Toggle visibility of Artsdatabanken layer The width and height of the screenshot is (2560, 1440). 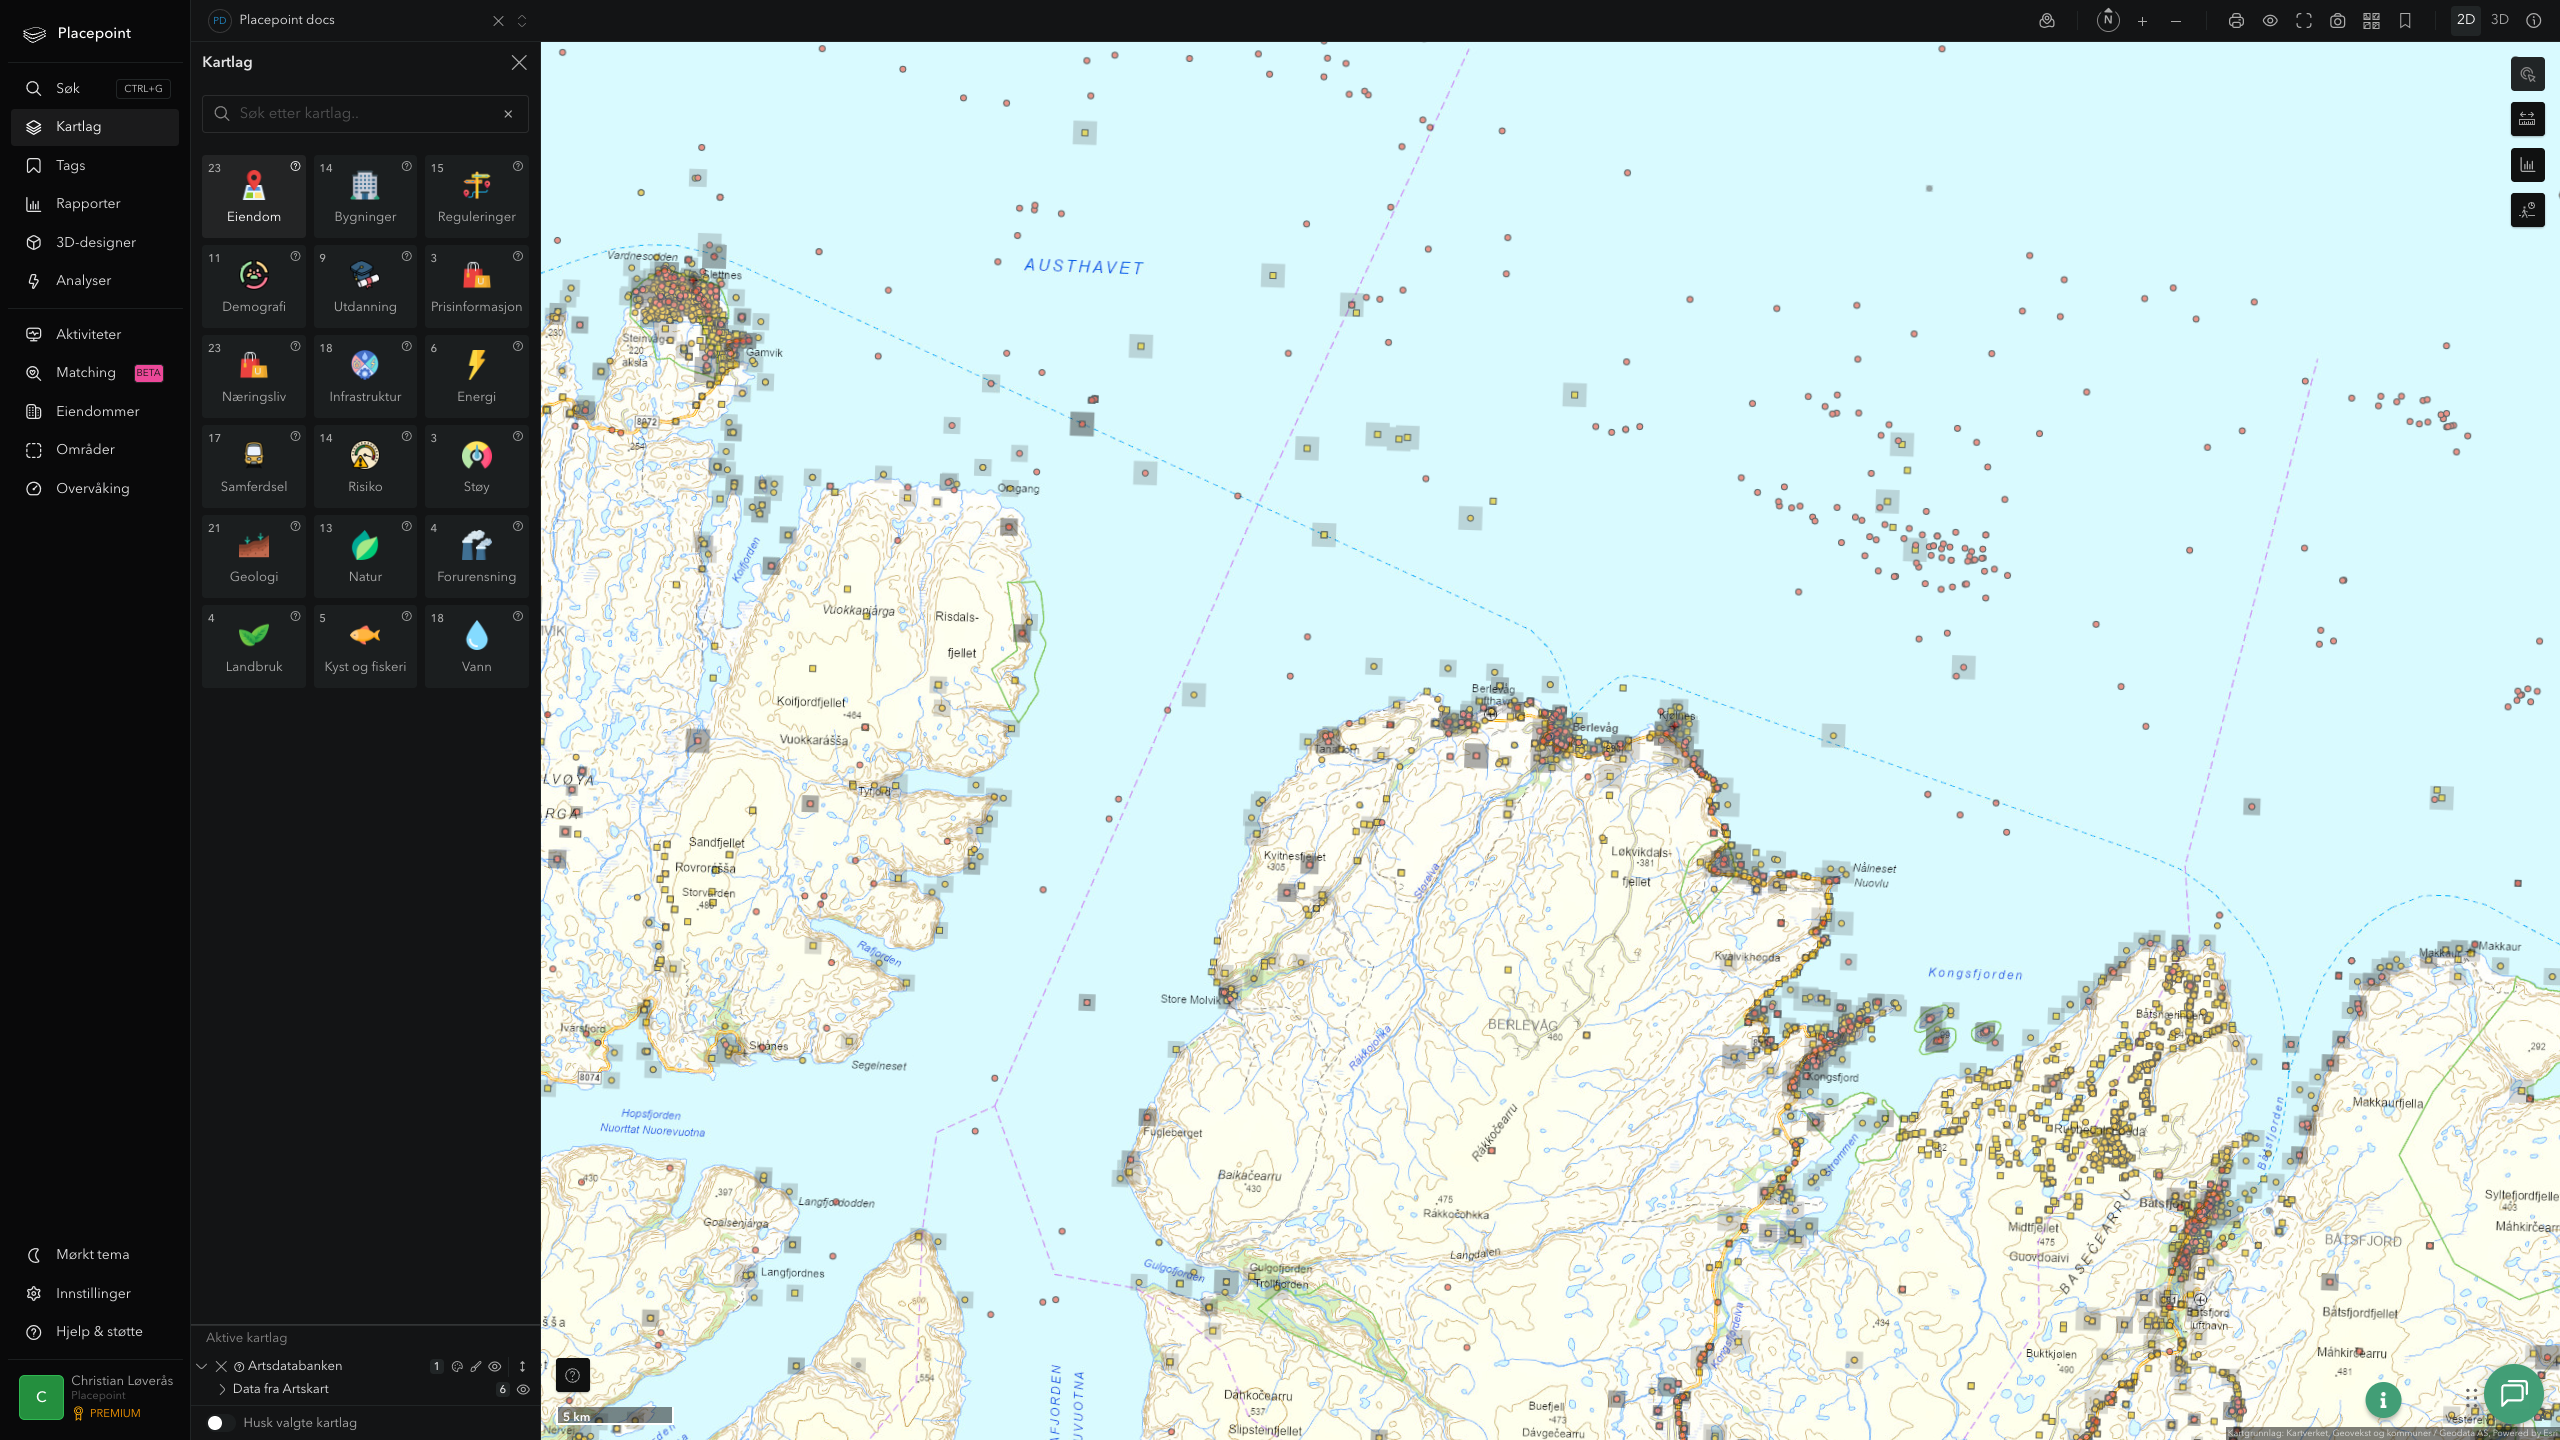click(x=495, y=1366)
